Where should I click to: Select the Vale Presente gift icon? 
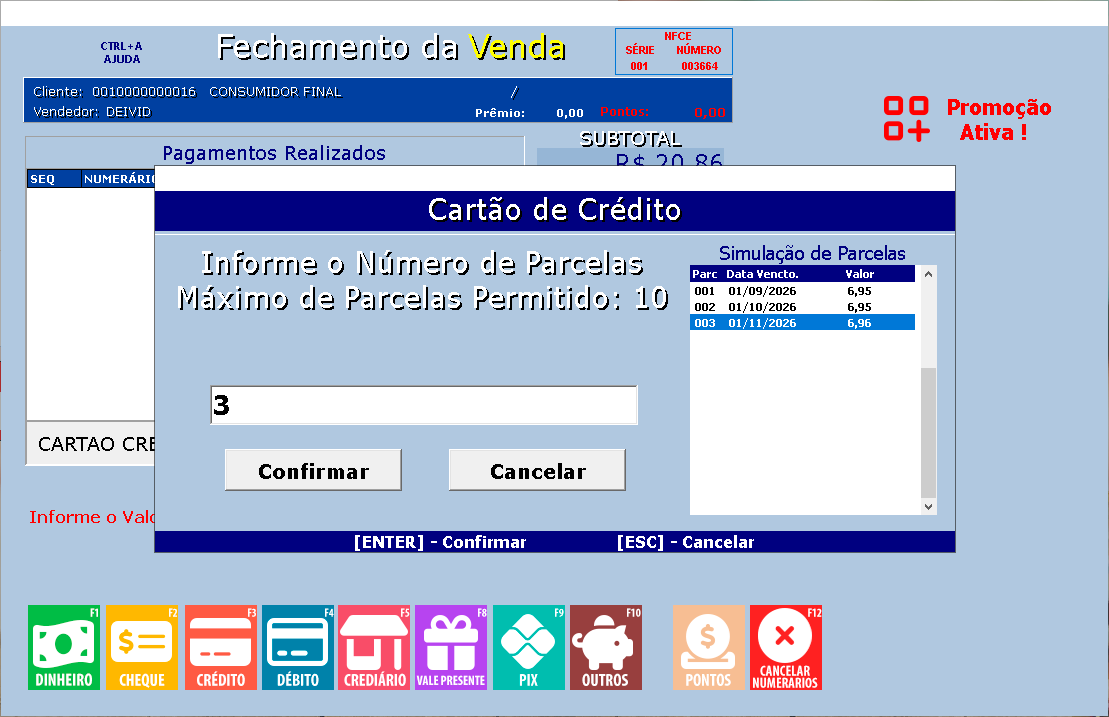coord(451,647)
